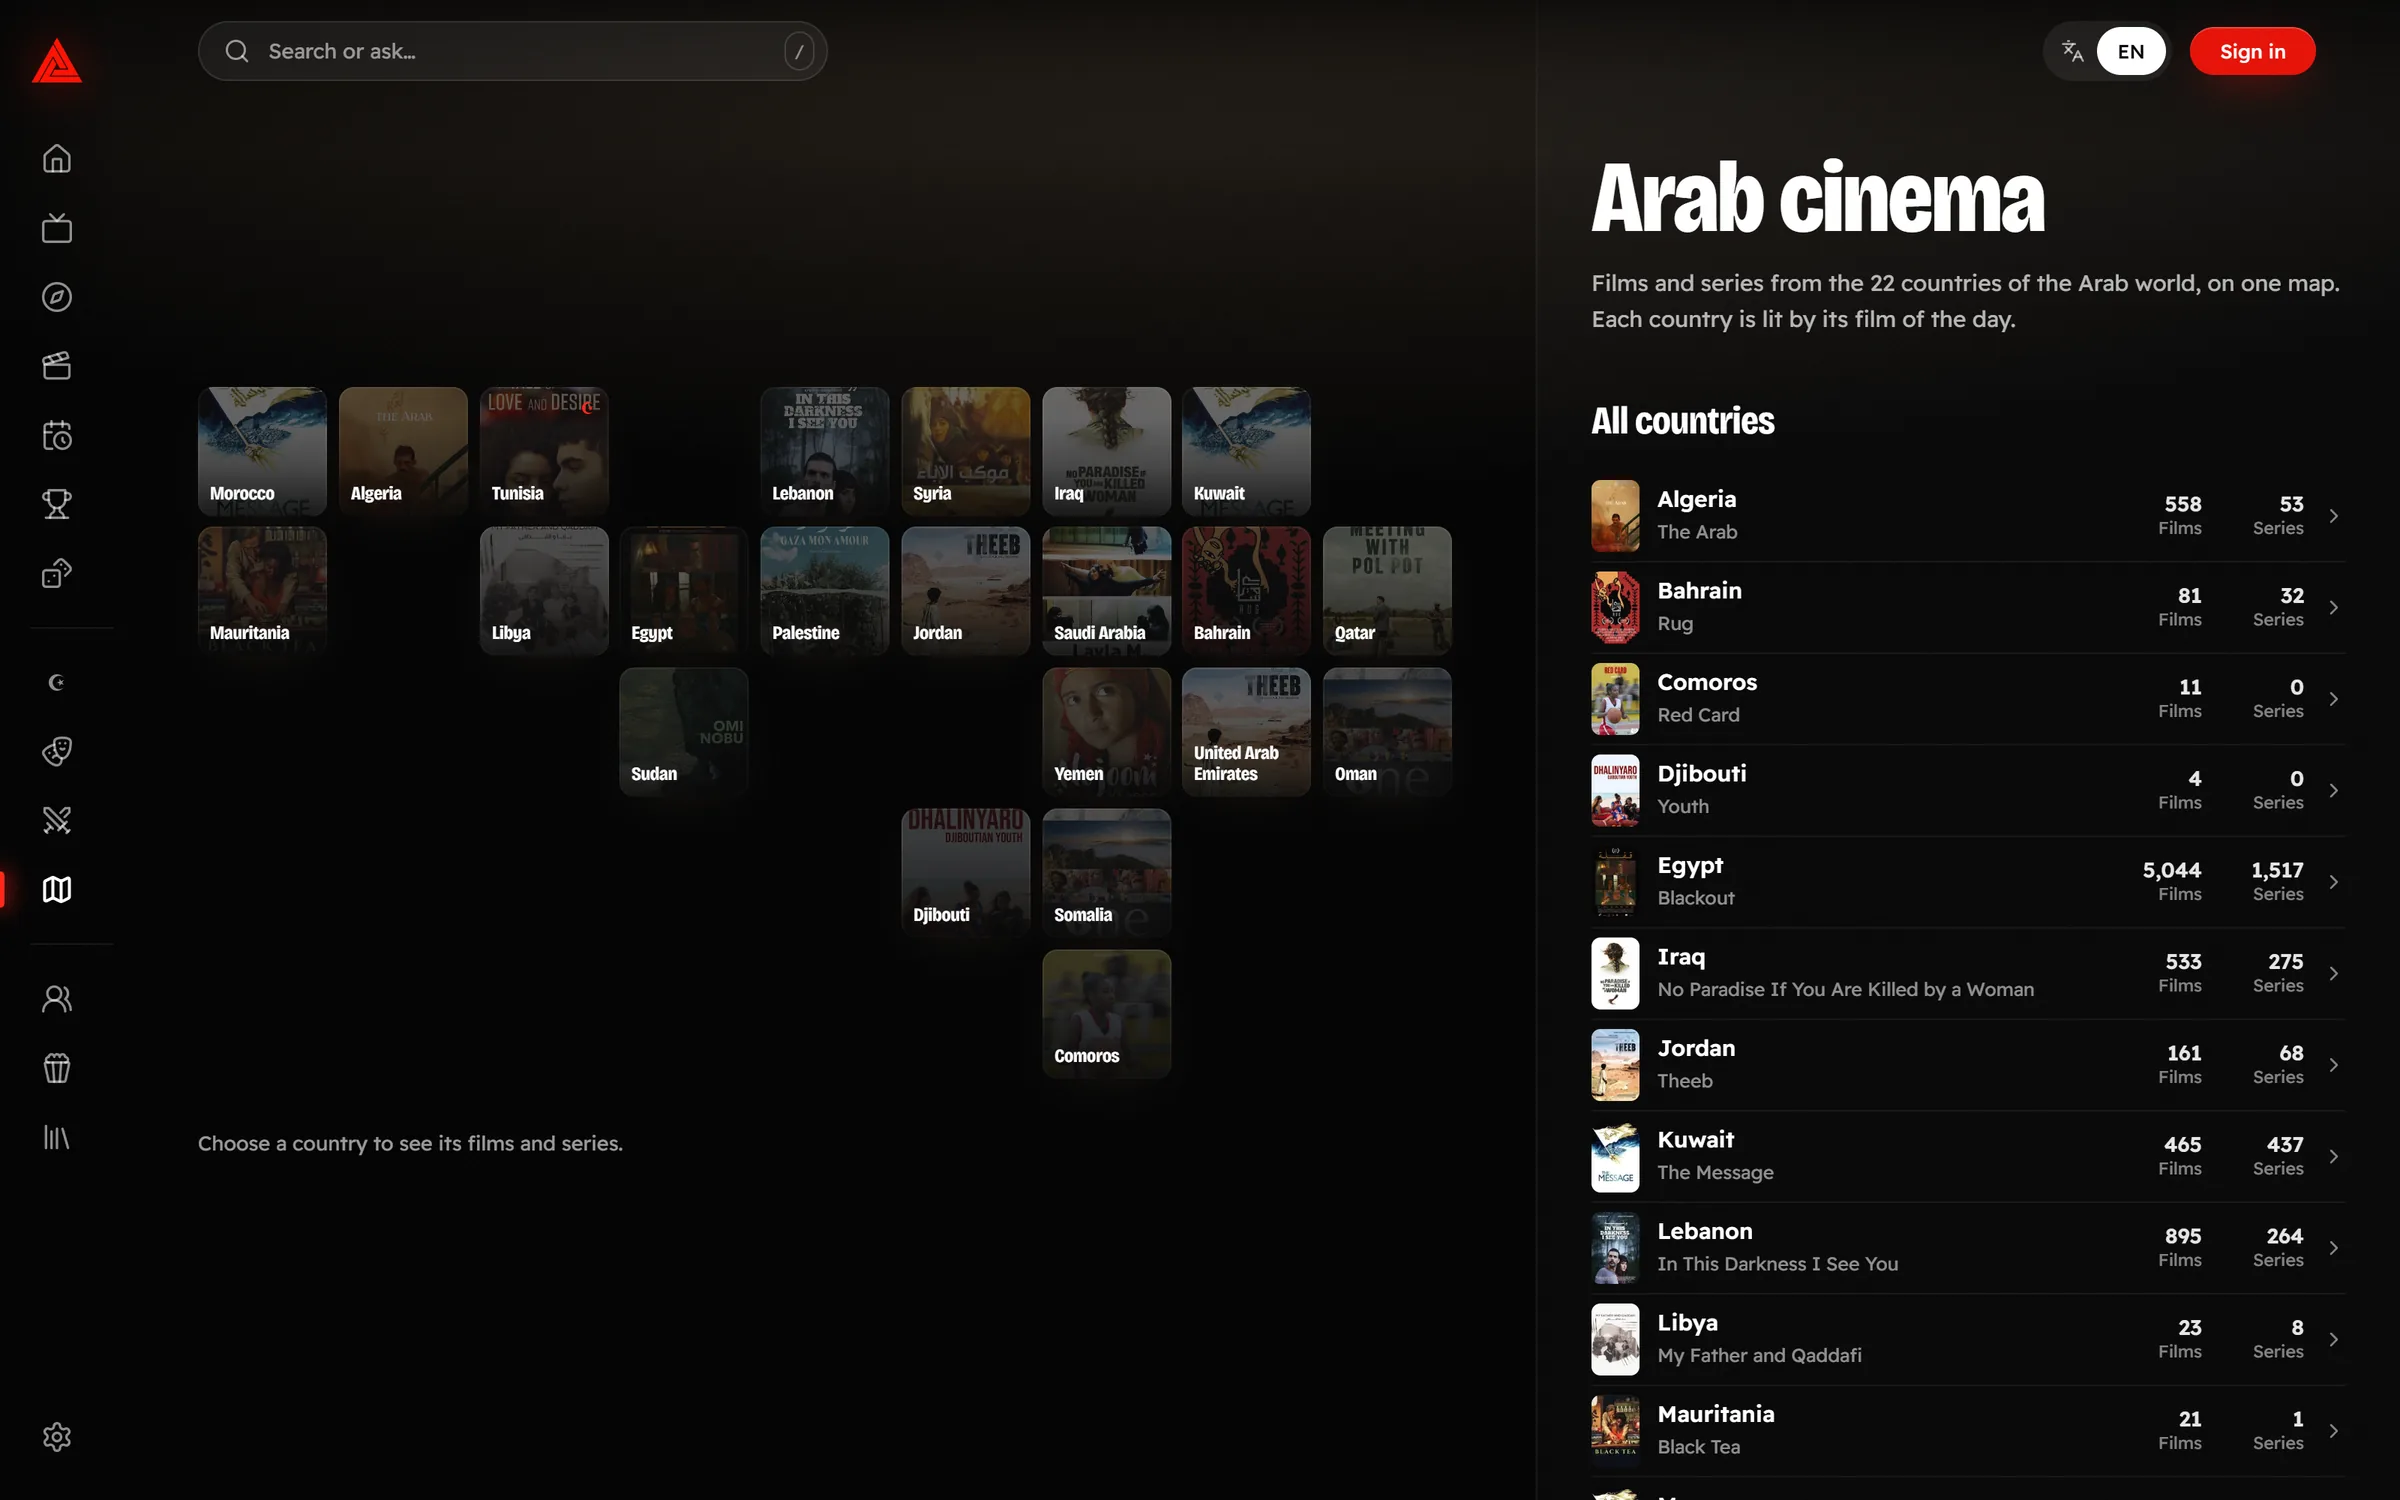Viewport: 2400px width, 1500px height.
Task: Click the Sign in button
Action: tap(2252, 51)
